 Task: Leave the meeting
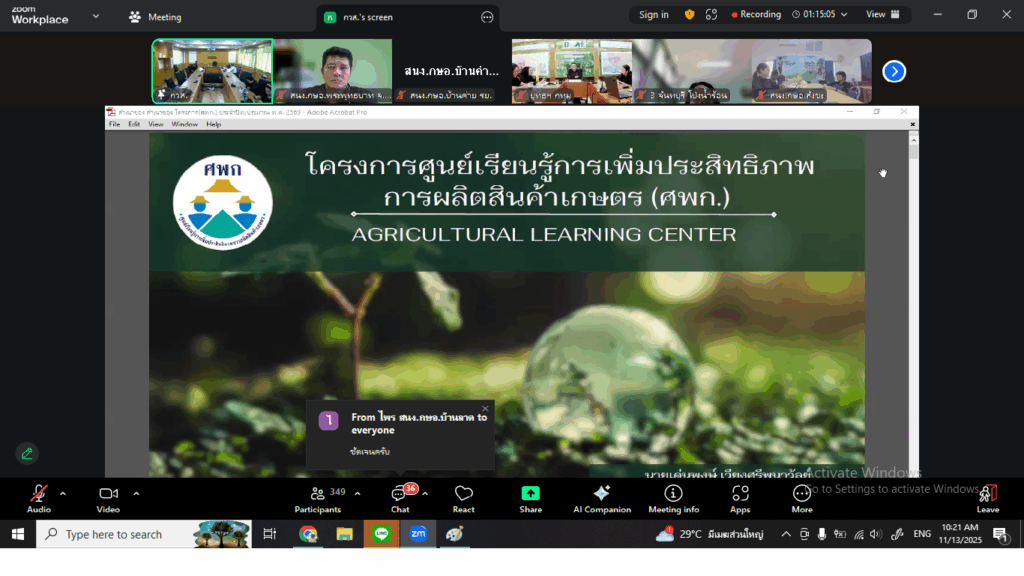(987, 496)
